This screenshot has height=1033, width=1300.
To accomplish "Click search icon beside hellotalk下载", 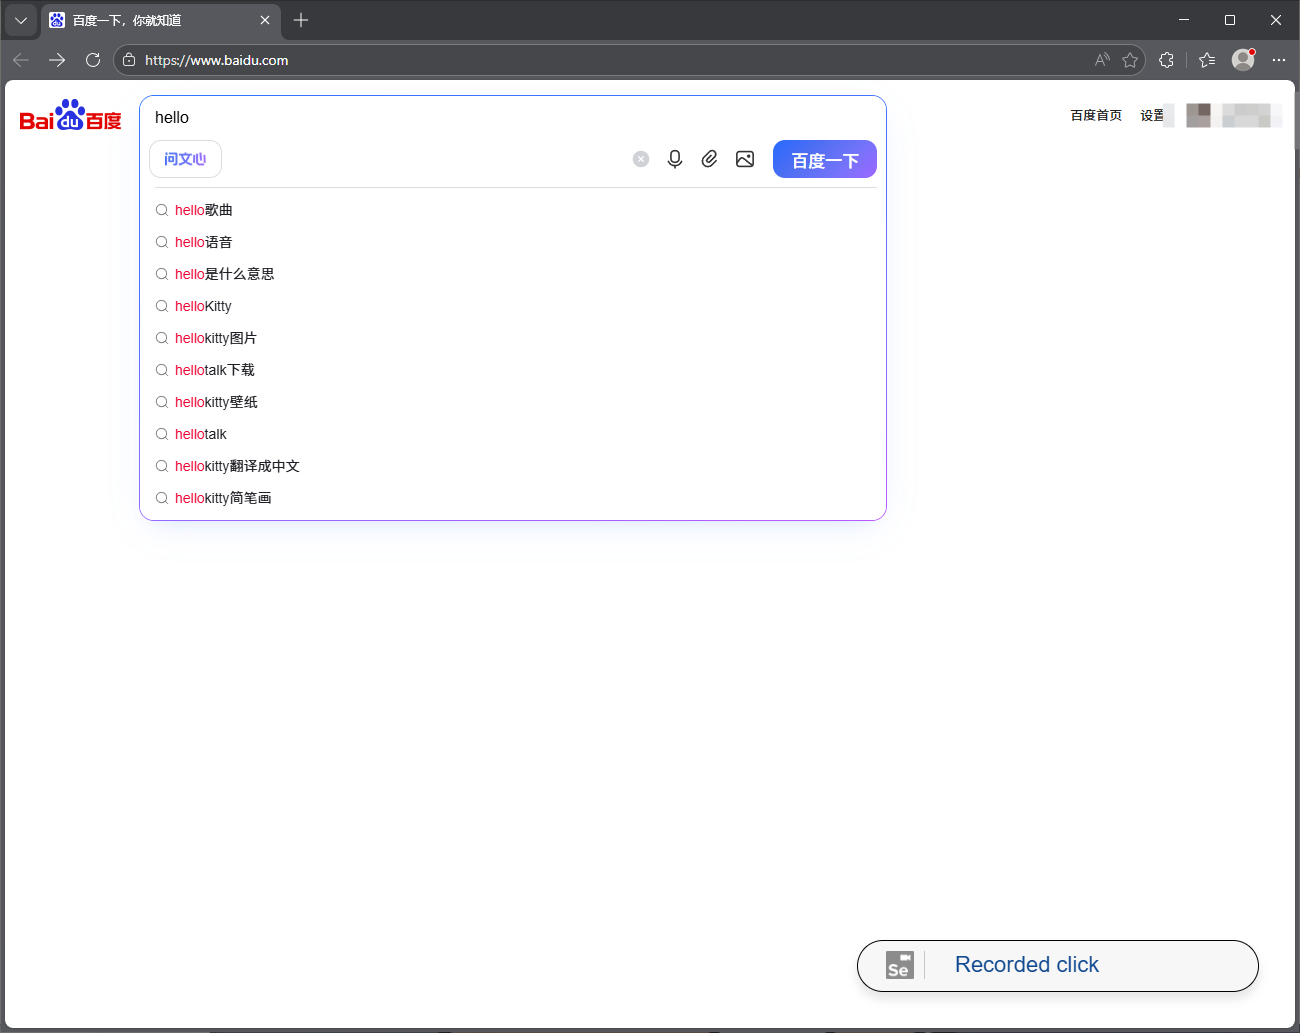I will (x=162, y=370).
